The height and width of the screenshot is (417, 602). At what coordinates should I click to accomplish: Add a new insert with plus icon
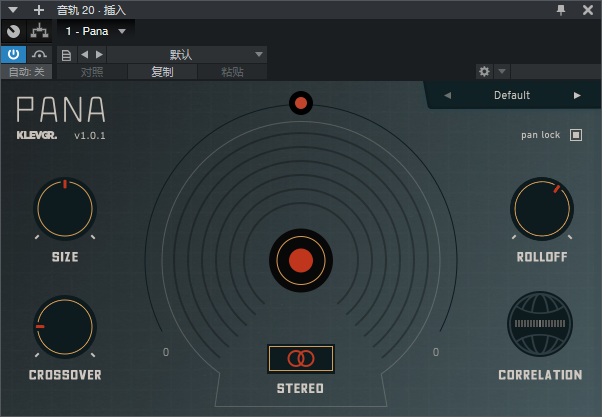[x=38, y=10]
